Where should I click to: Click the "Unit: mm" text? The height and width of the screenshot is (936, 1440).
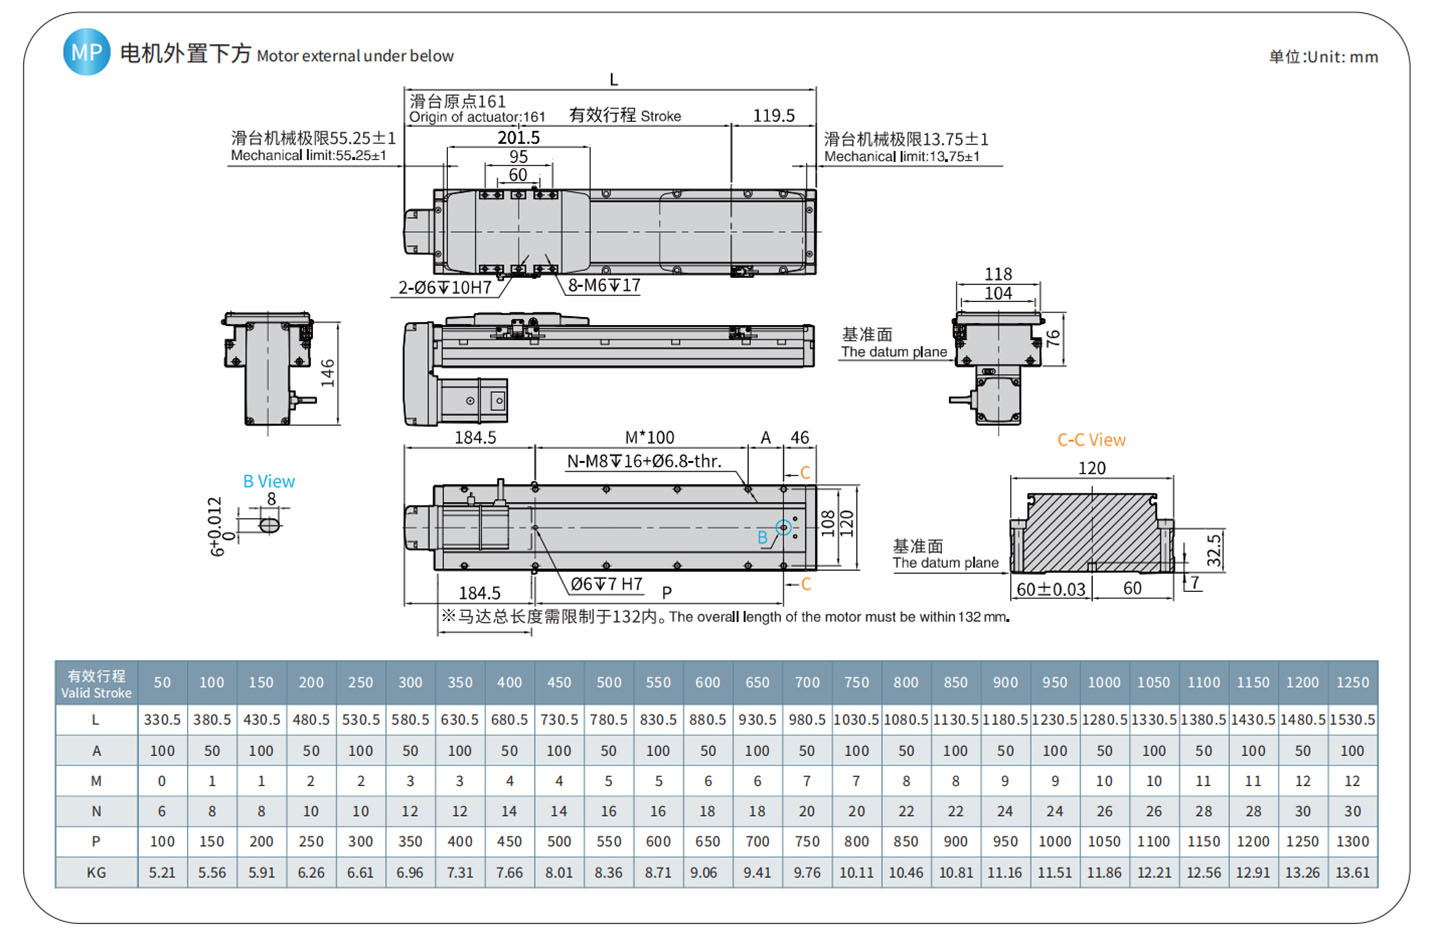[1323, 57]
